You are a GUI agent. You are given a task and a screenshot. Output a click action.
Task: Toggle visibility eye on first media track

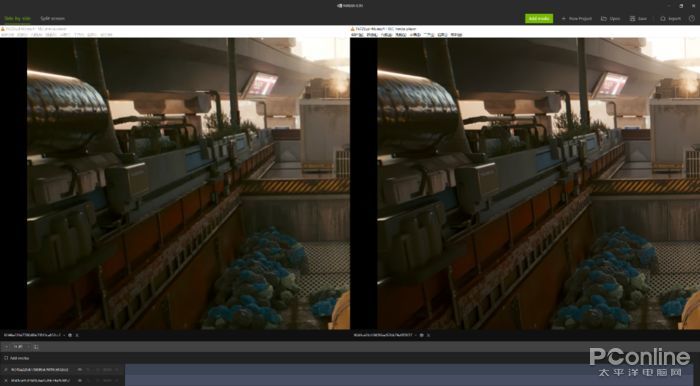point(79,369)
